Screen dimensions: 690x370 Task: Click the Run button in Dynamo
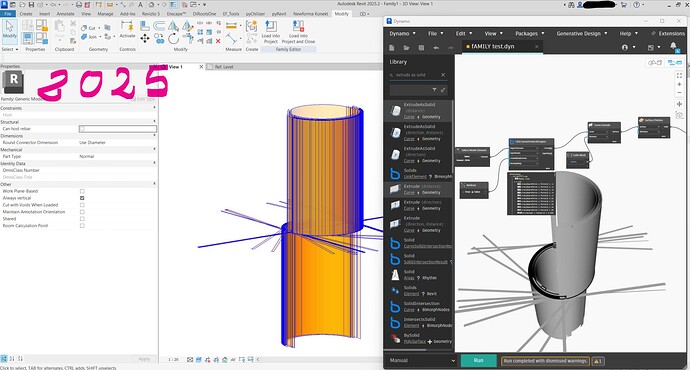coord(478,360)
